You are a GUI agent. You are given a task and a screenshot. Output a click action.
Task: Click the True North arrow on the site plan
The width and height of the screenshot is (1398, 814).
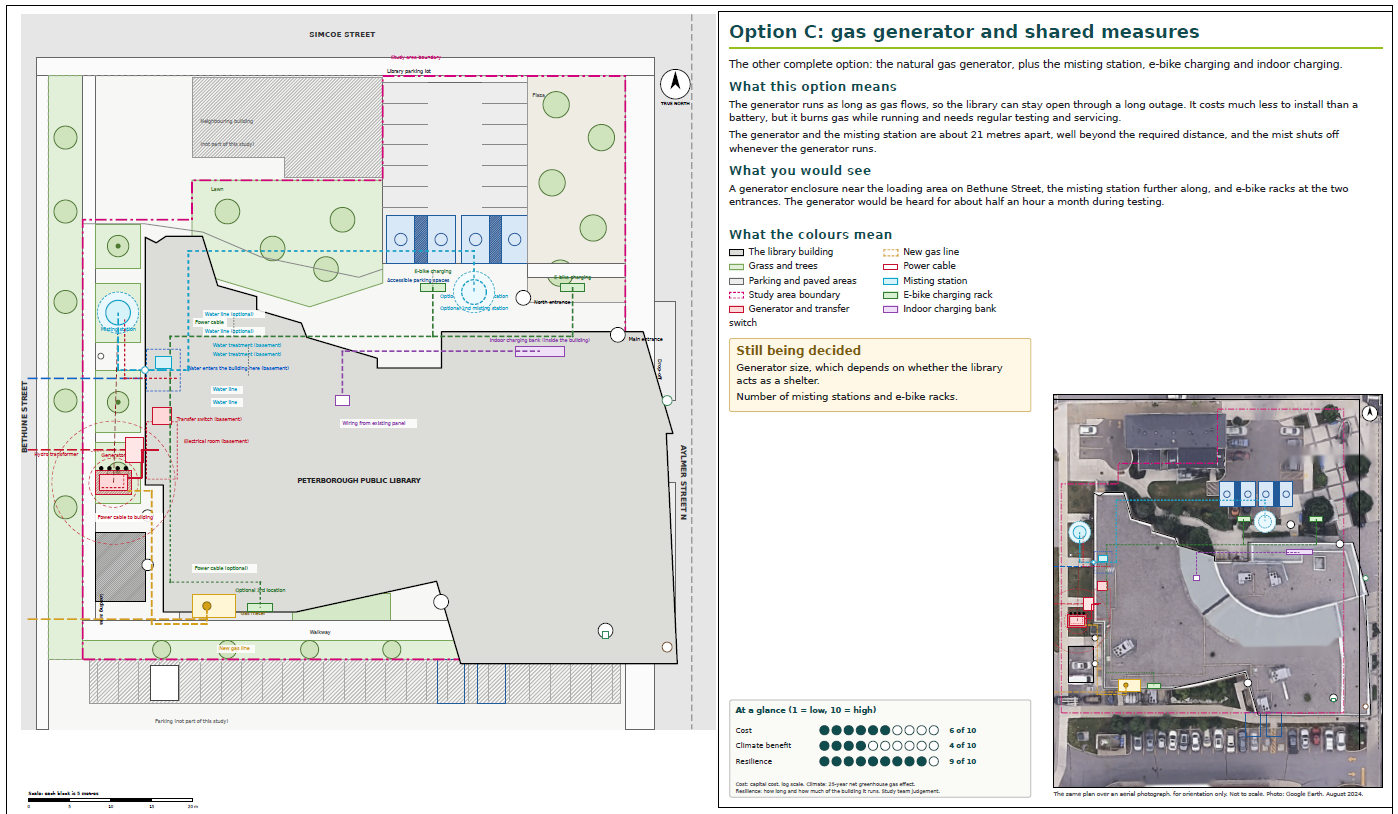[675, 83]
